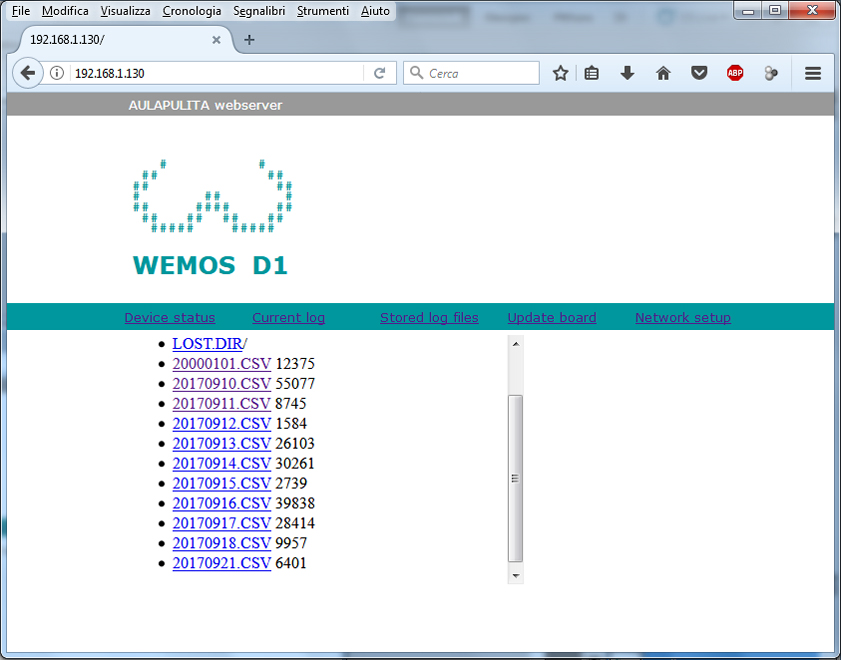This screenshot has width=841, height=660.
Task: Open the Strumenti menu
Action: coord(322,11)
